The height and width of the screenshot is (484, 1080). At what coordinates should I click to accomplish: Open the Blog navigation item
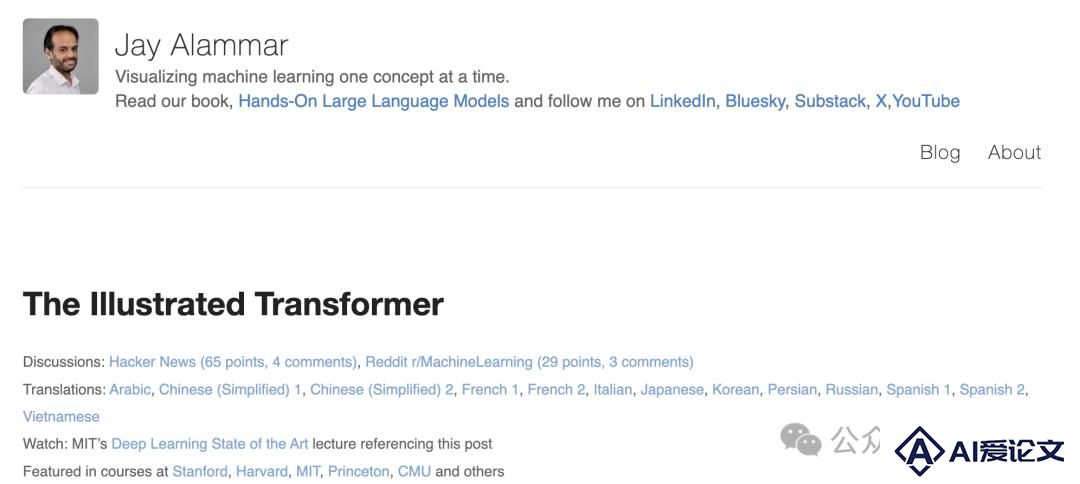[x=939, y=152]
